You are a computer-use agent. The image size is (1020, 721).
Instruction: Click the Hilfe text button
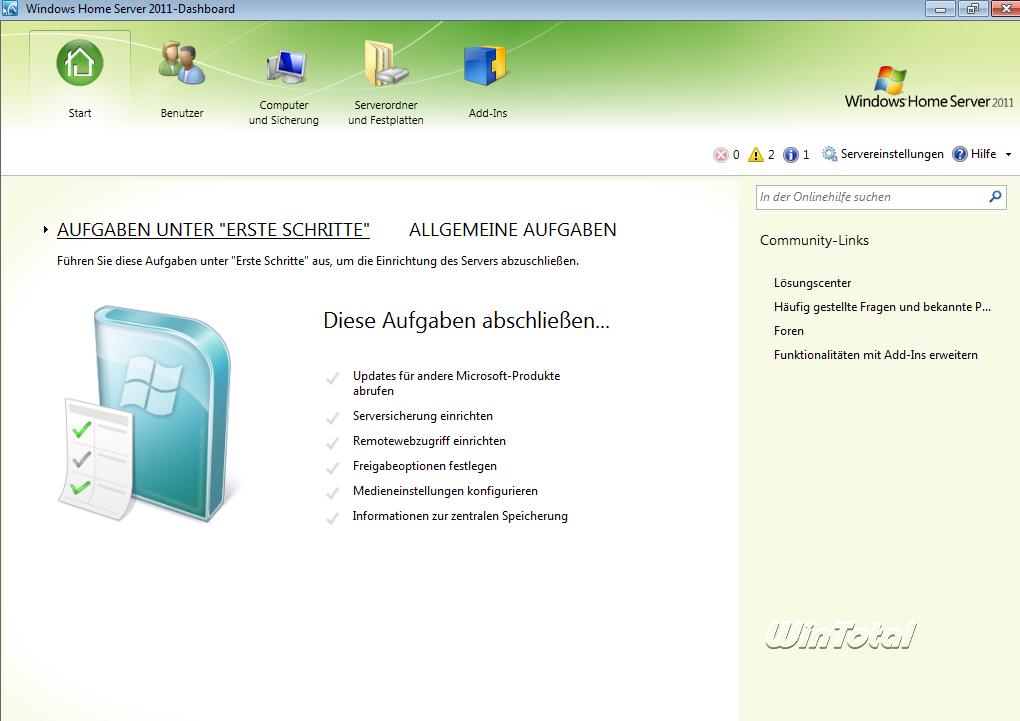(x=984, y=154)
